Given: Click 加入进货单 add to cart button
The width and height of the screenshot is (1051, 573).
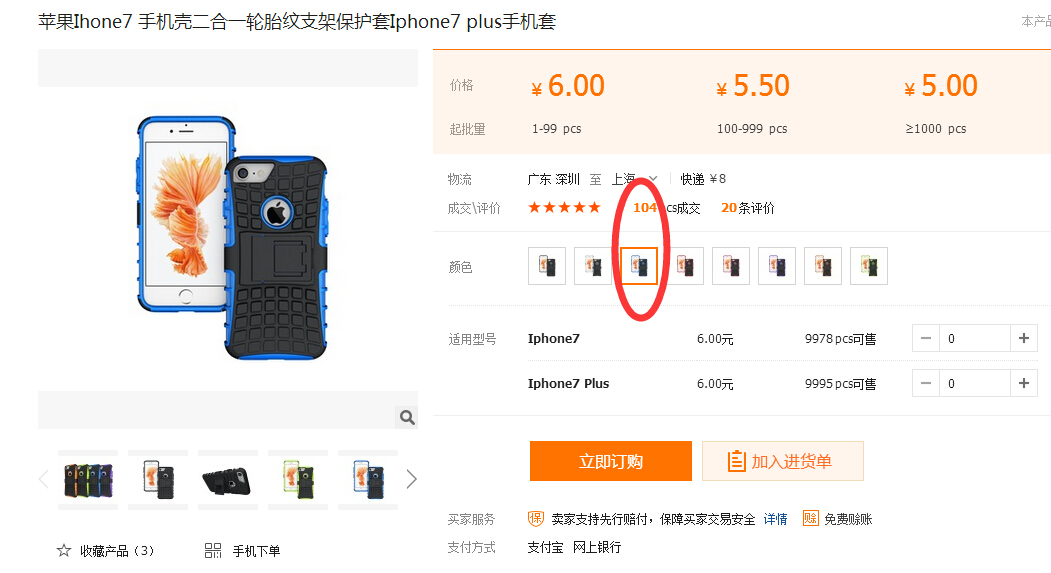Looking at the screenshot, I should pos(783,461).
